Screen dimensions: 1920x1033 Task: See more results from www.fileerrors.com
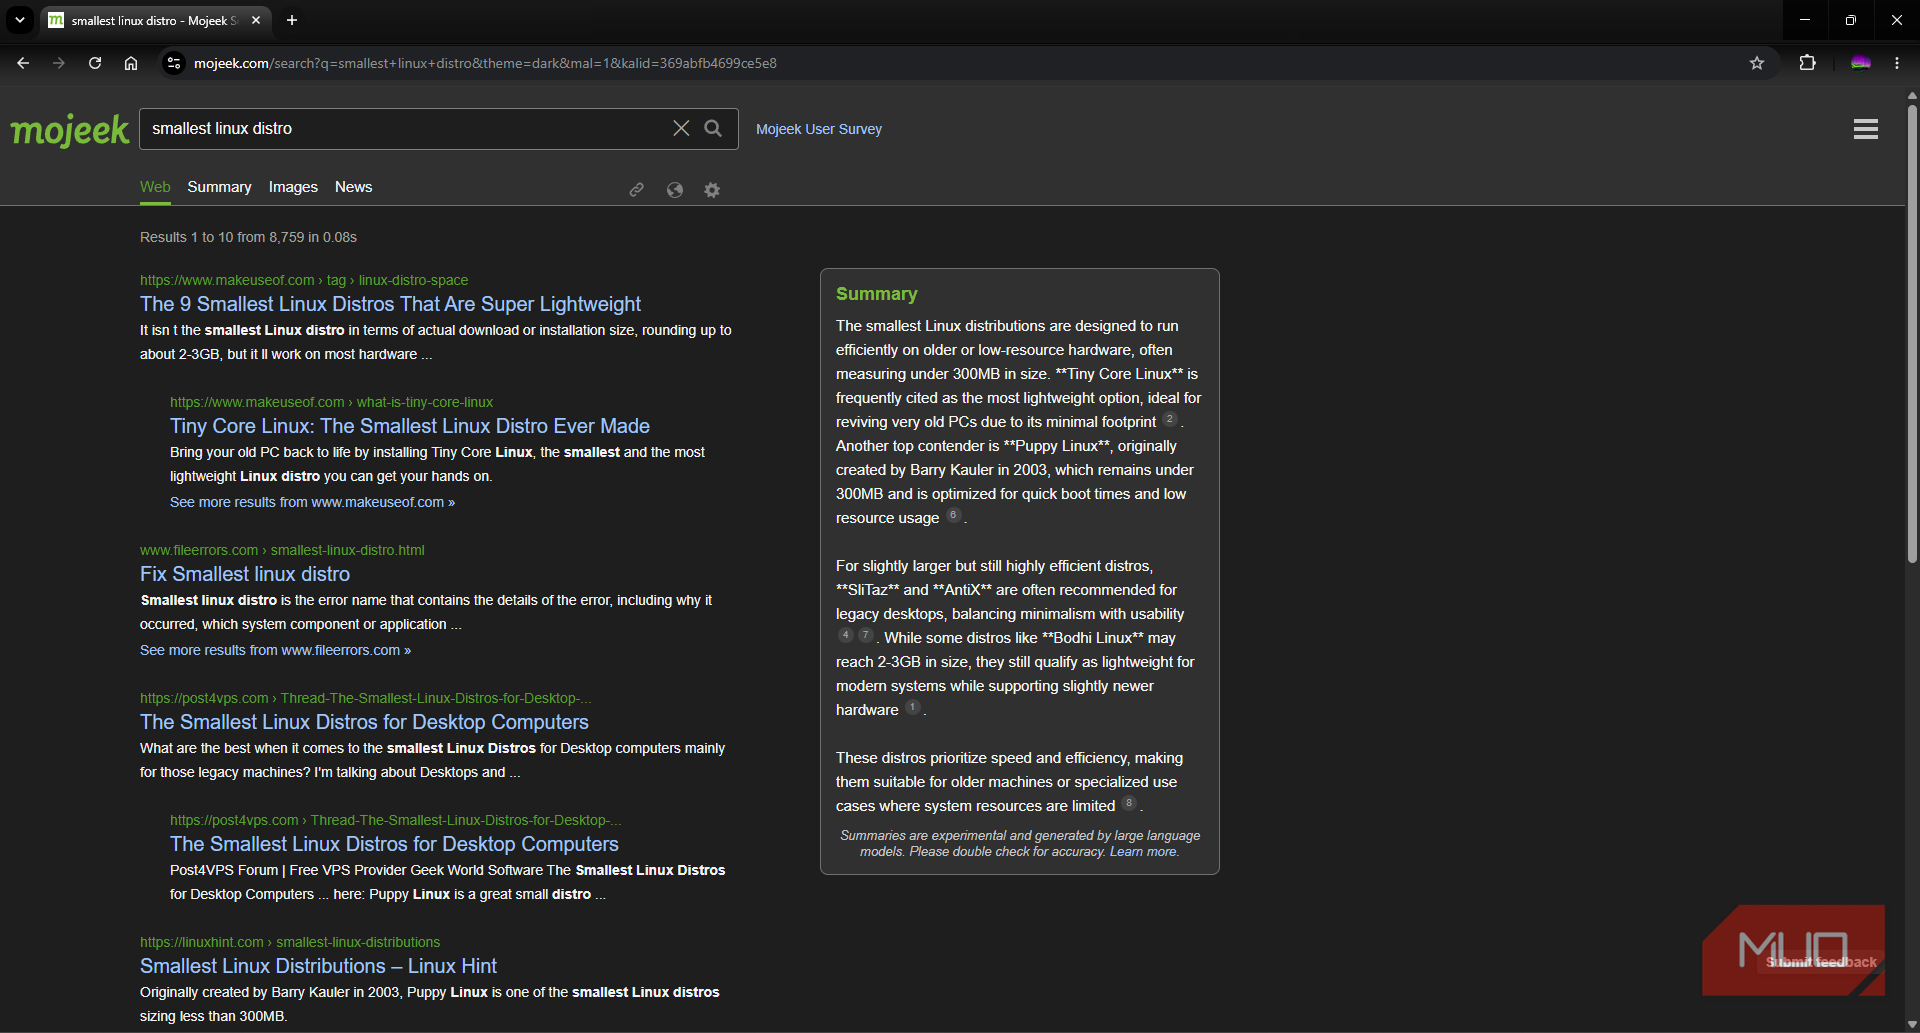[x=275, y=650]
